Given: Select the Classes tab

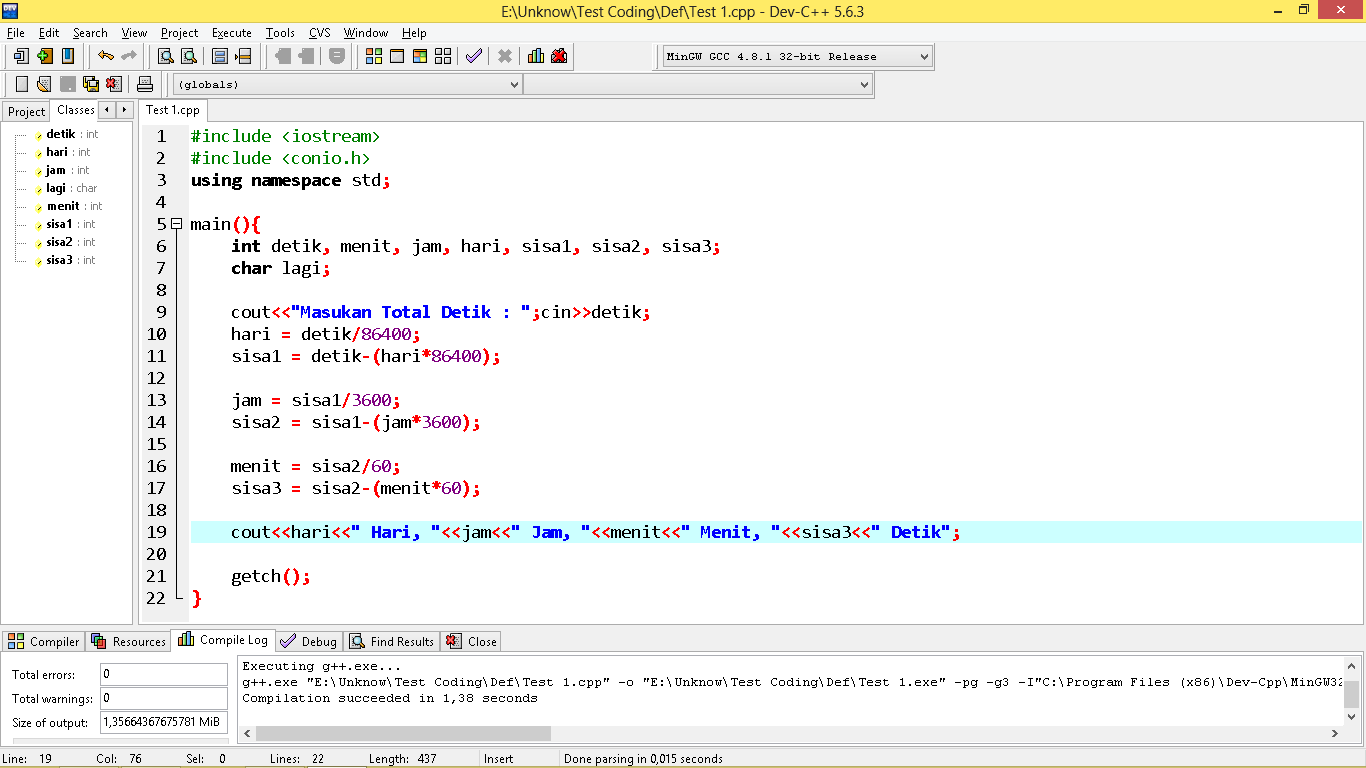Looking at the screenshot, I should (x=76, y=110).
